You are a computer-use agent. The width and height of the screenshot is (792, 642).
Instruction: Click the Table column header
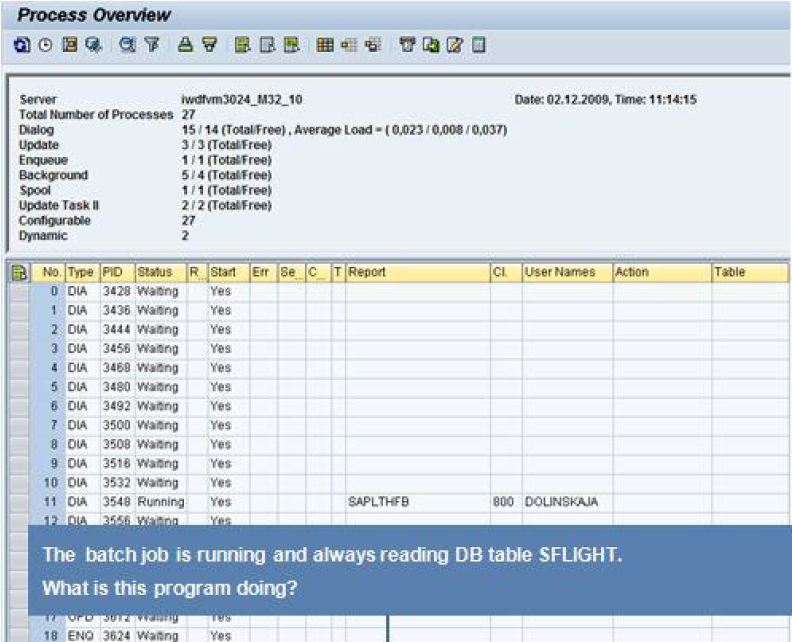750,272
